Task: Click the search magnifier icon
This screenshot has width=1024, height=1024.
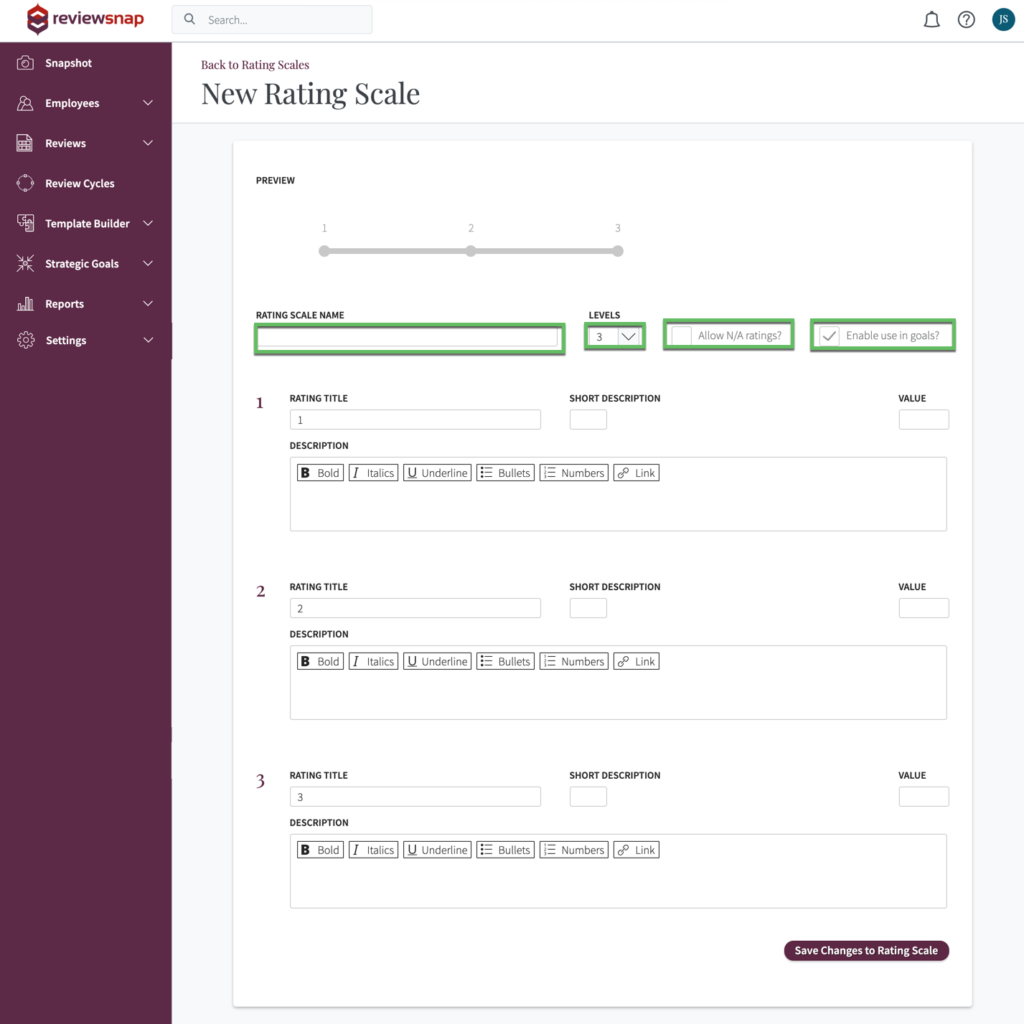Action: pos(189,19)
